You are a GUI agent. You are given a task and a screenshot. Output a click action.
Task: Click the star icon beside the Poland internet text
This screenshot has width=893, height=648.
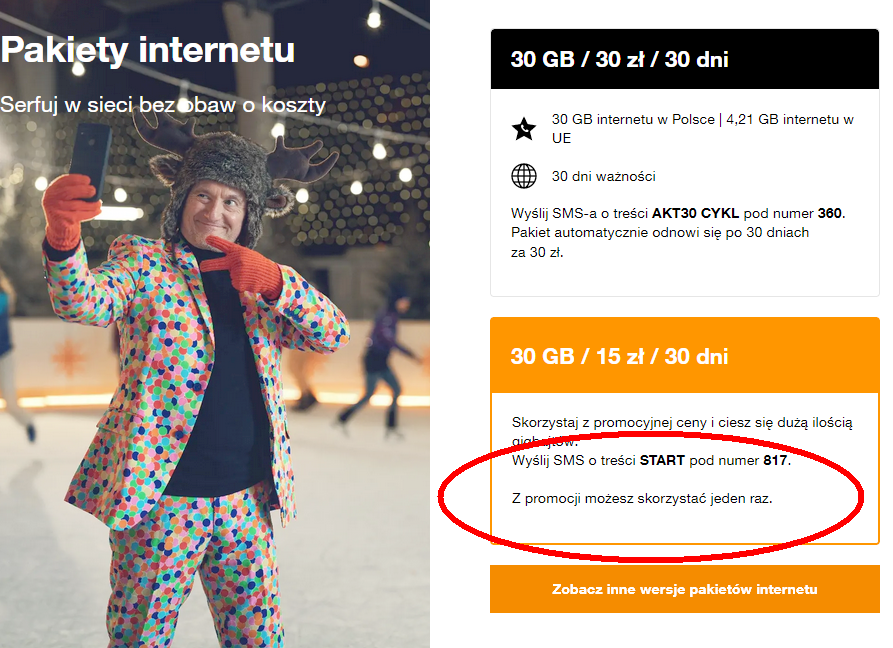point(524,129)
